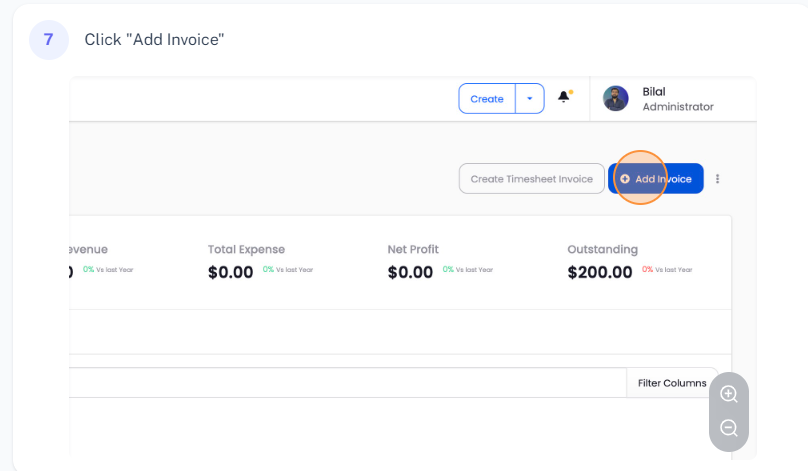
Task: Select the Total Expense $0.00 amount
Action: point(230,272)
